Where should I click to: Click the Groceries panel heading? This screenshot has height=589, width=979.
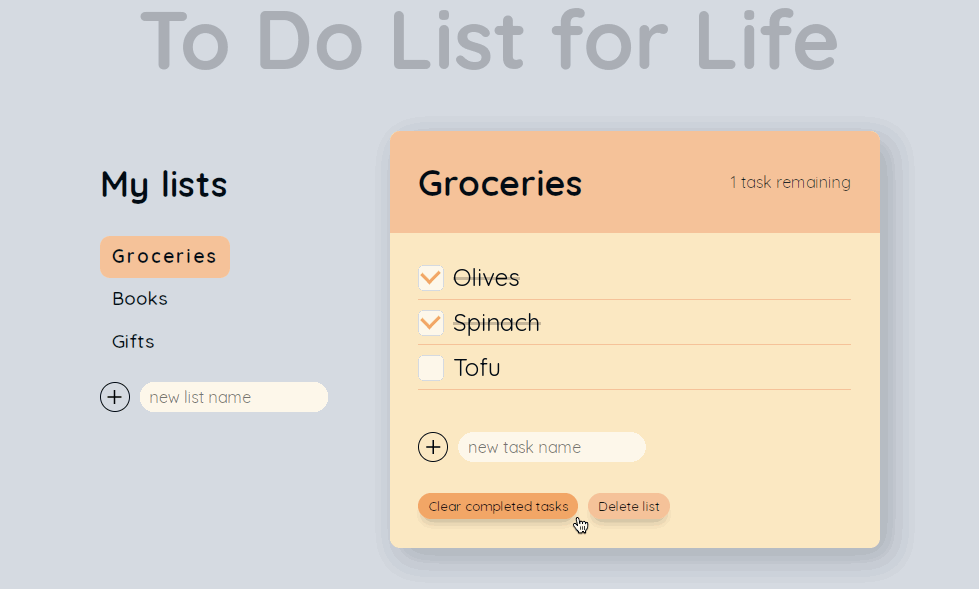(500, 183)
